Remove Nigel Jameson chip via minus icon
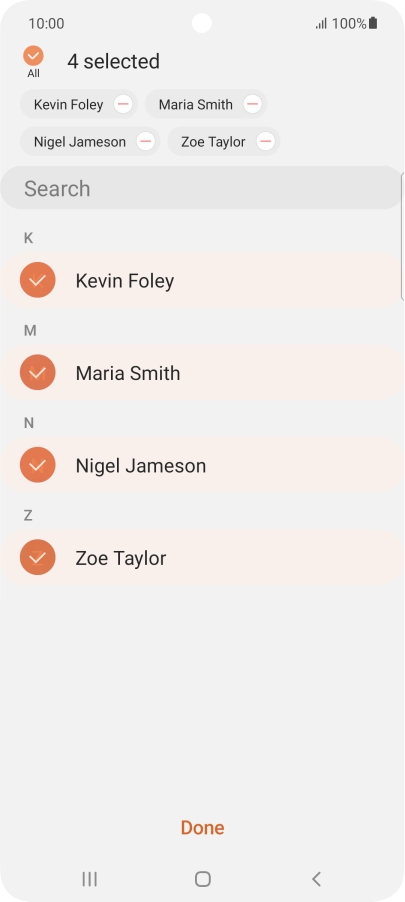405x902 pixels. tap(146, 142)
